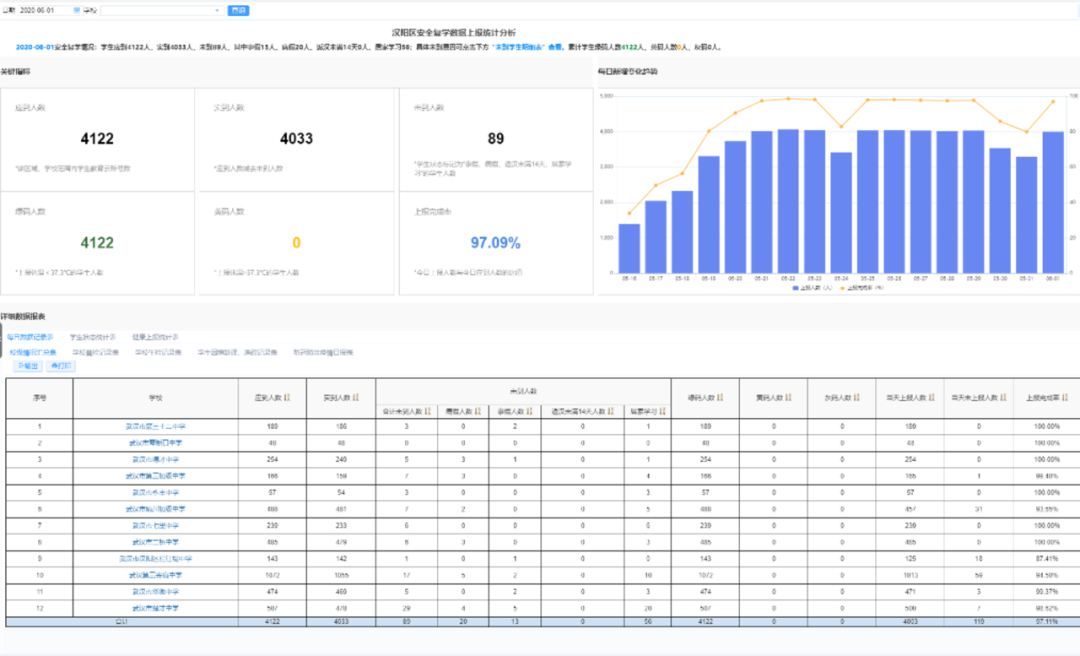Click the 打印 print button
This screenshot has width=1080, height=656.
tap(62, 366)
